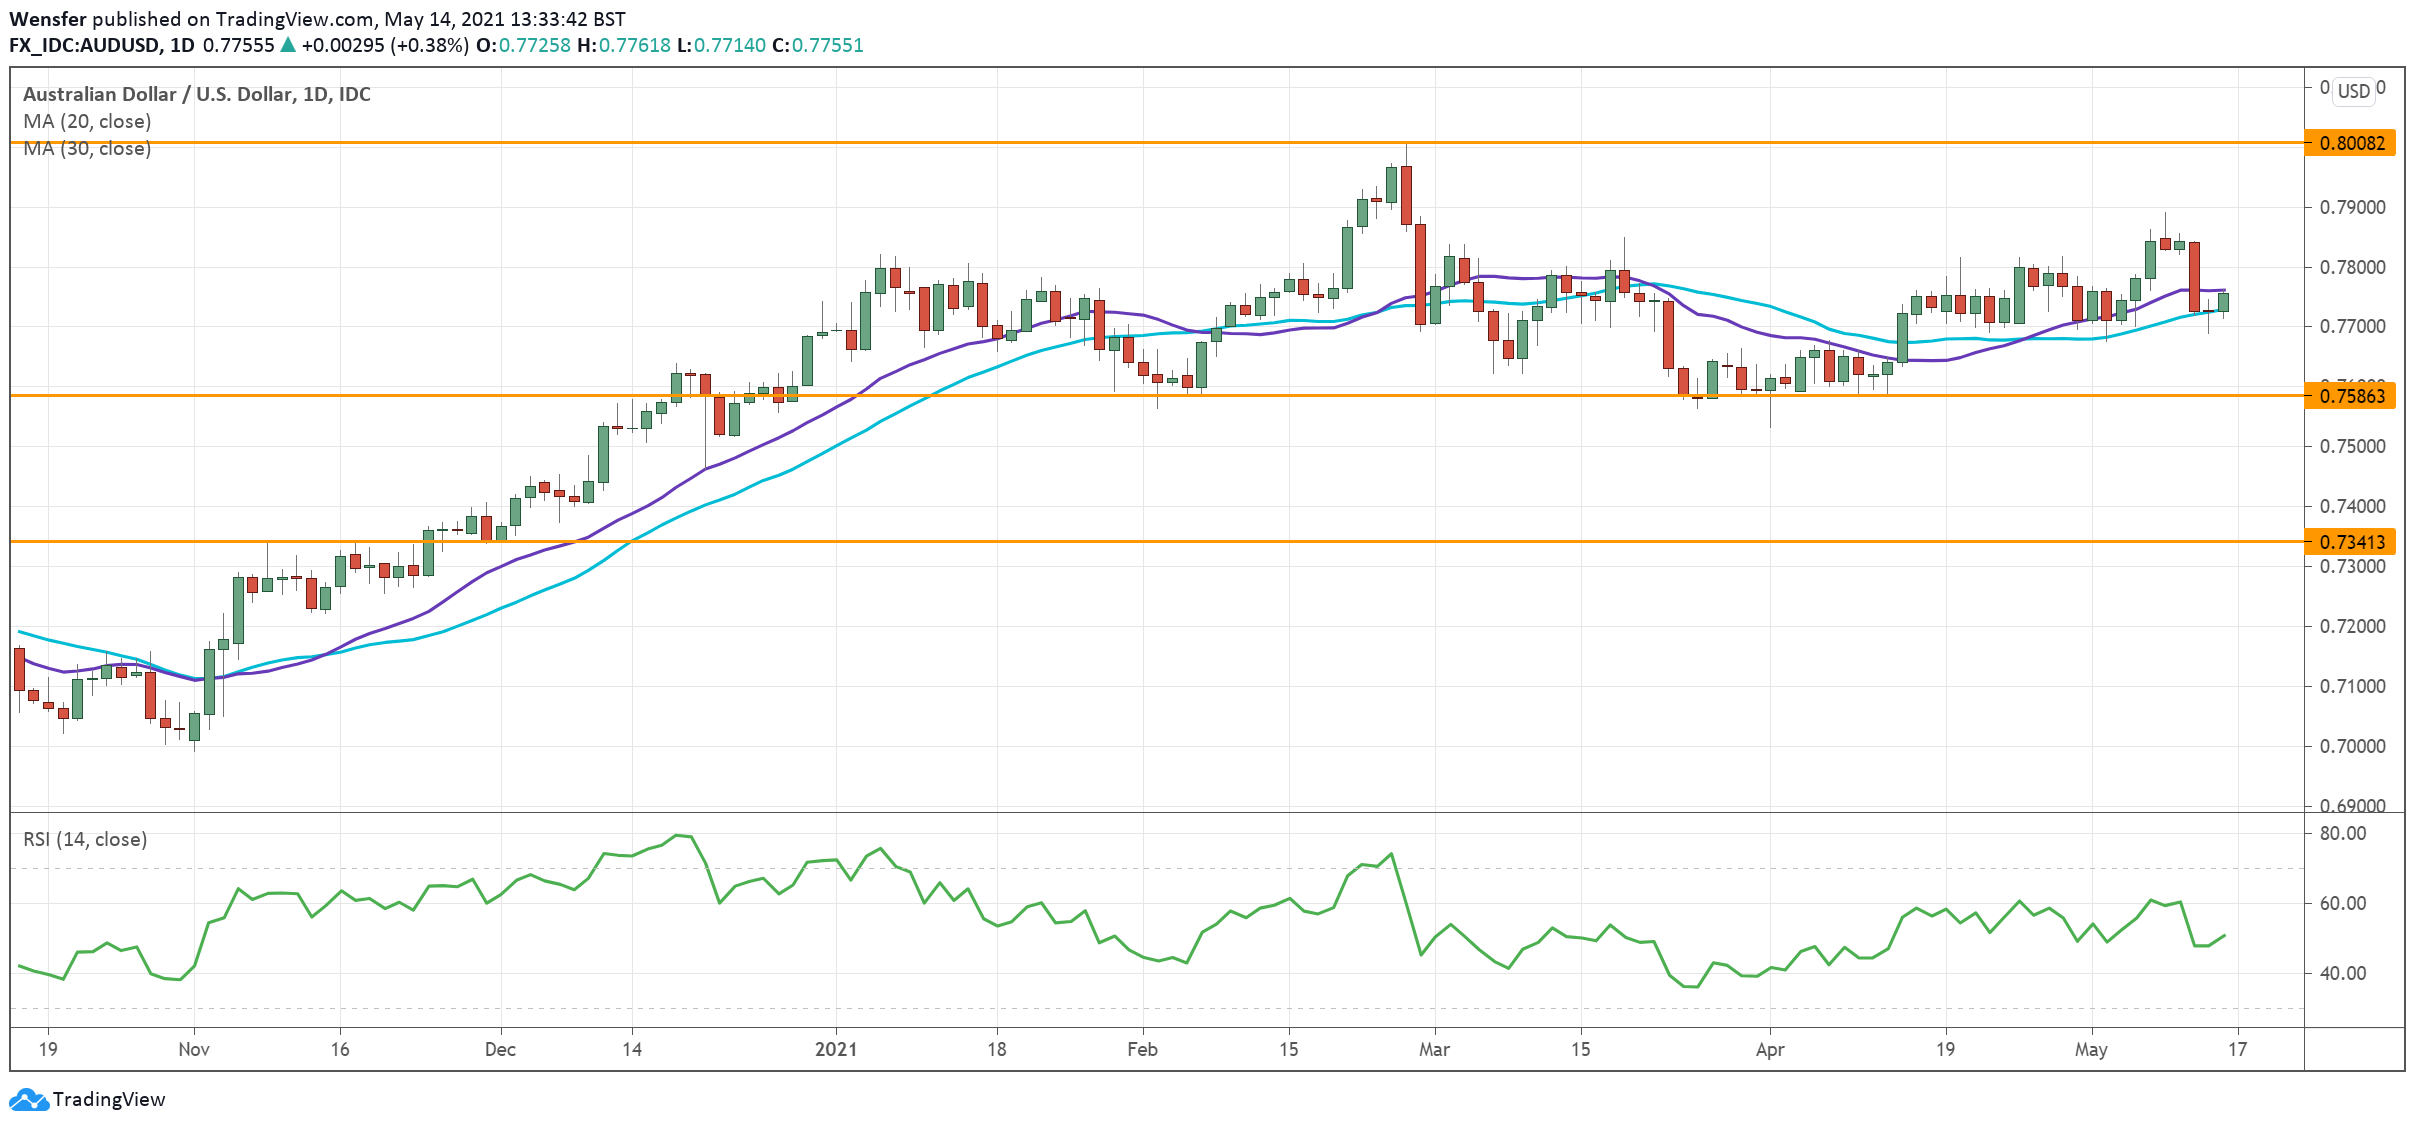
Task: Click the TradingView cloud logo icon
Action: tap(28, 1099)
